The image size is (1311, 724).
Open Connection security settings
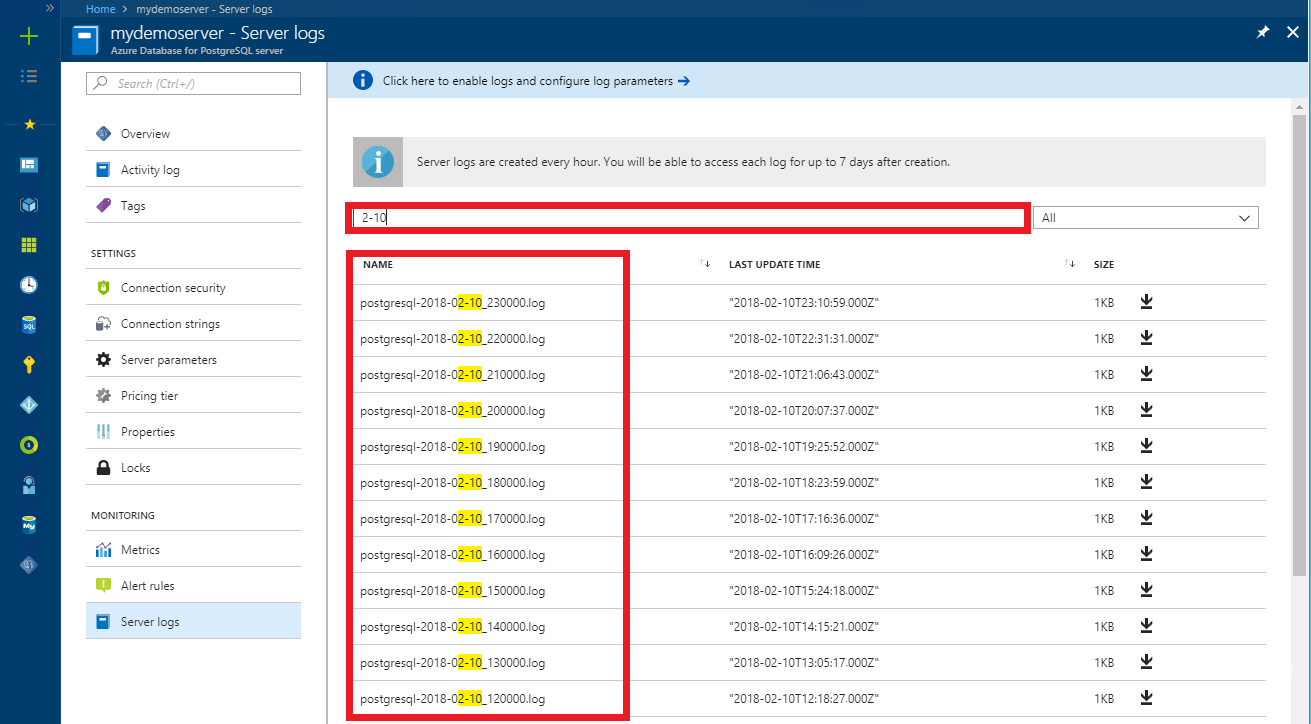click(x=193, y=288)
